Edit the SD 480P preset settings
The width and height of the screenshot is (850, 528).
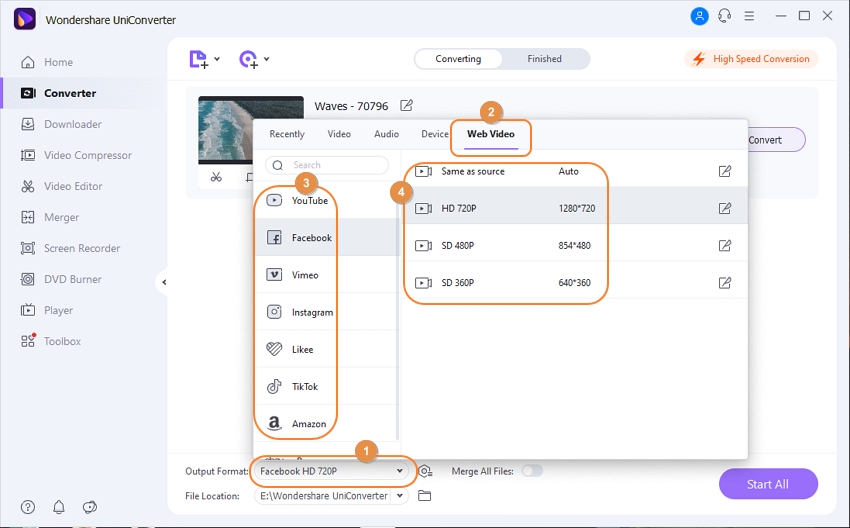(724, 246)
